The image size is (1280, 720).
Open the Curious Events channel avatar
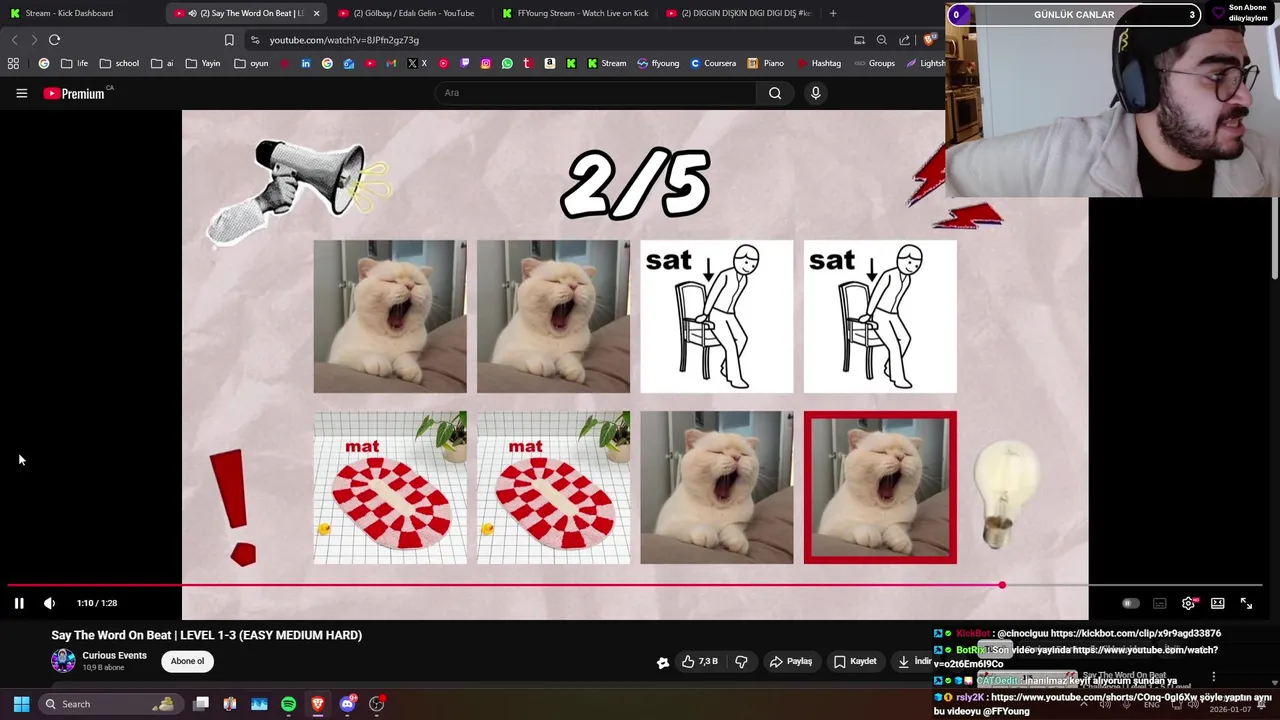63,661
